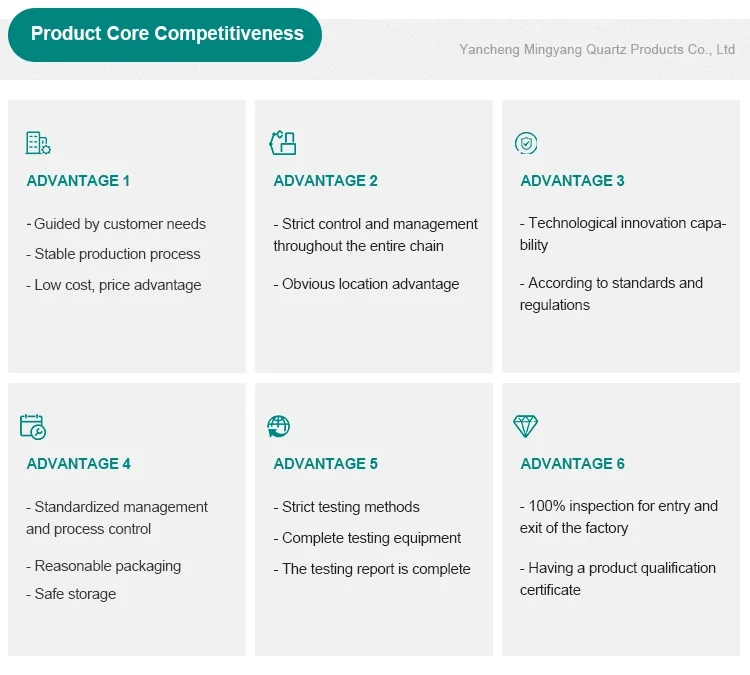Click the calendar wrench icon above Advantage 4
This screenshot has width=750, height=675.
(x=33, y=427)
